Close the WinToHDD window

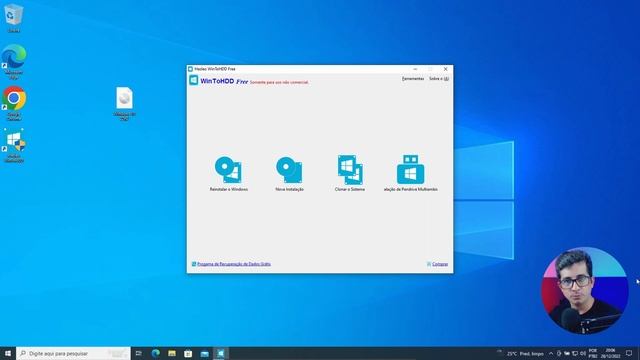(445, 69)
